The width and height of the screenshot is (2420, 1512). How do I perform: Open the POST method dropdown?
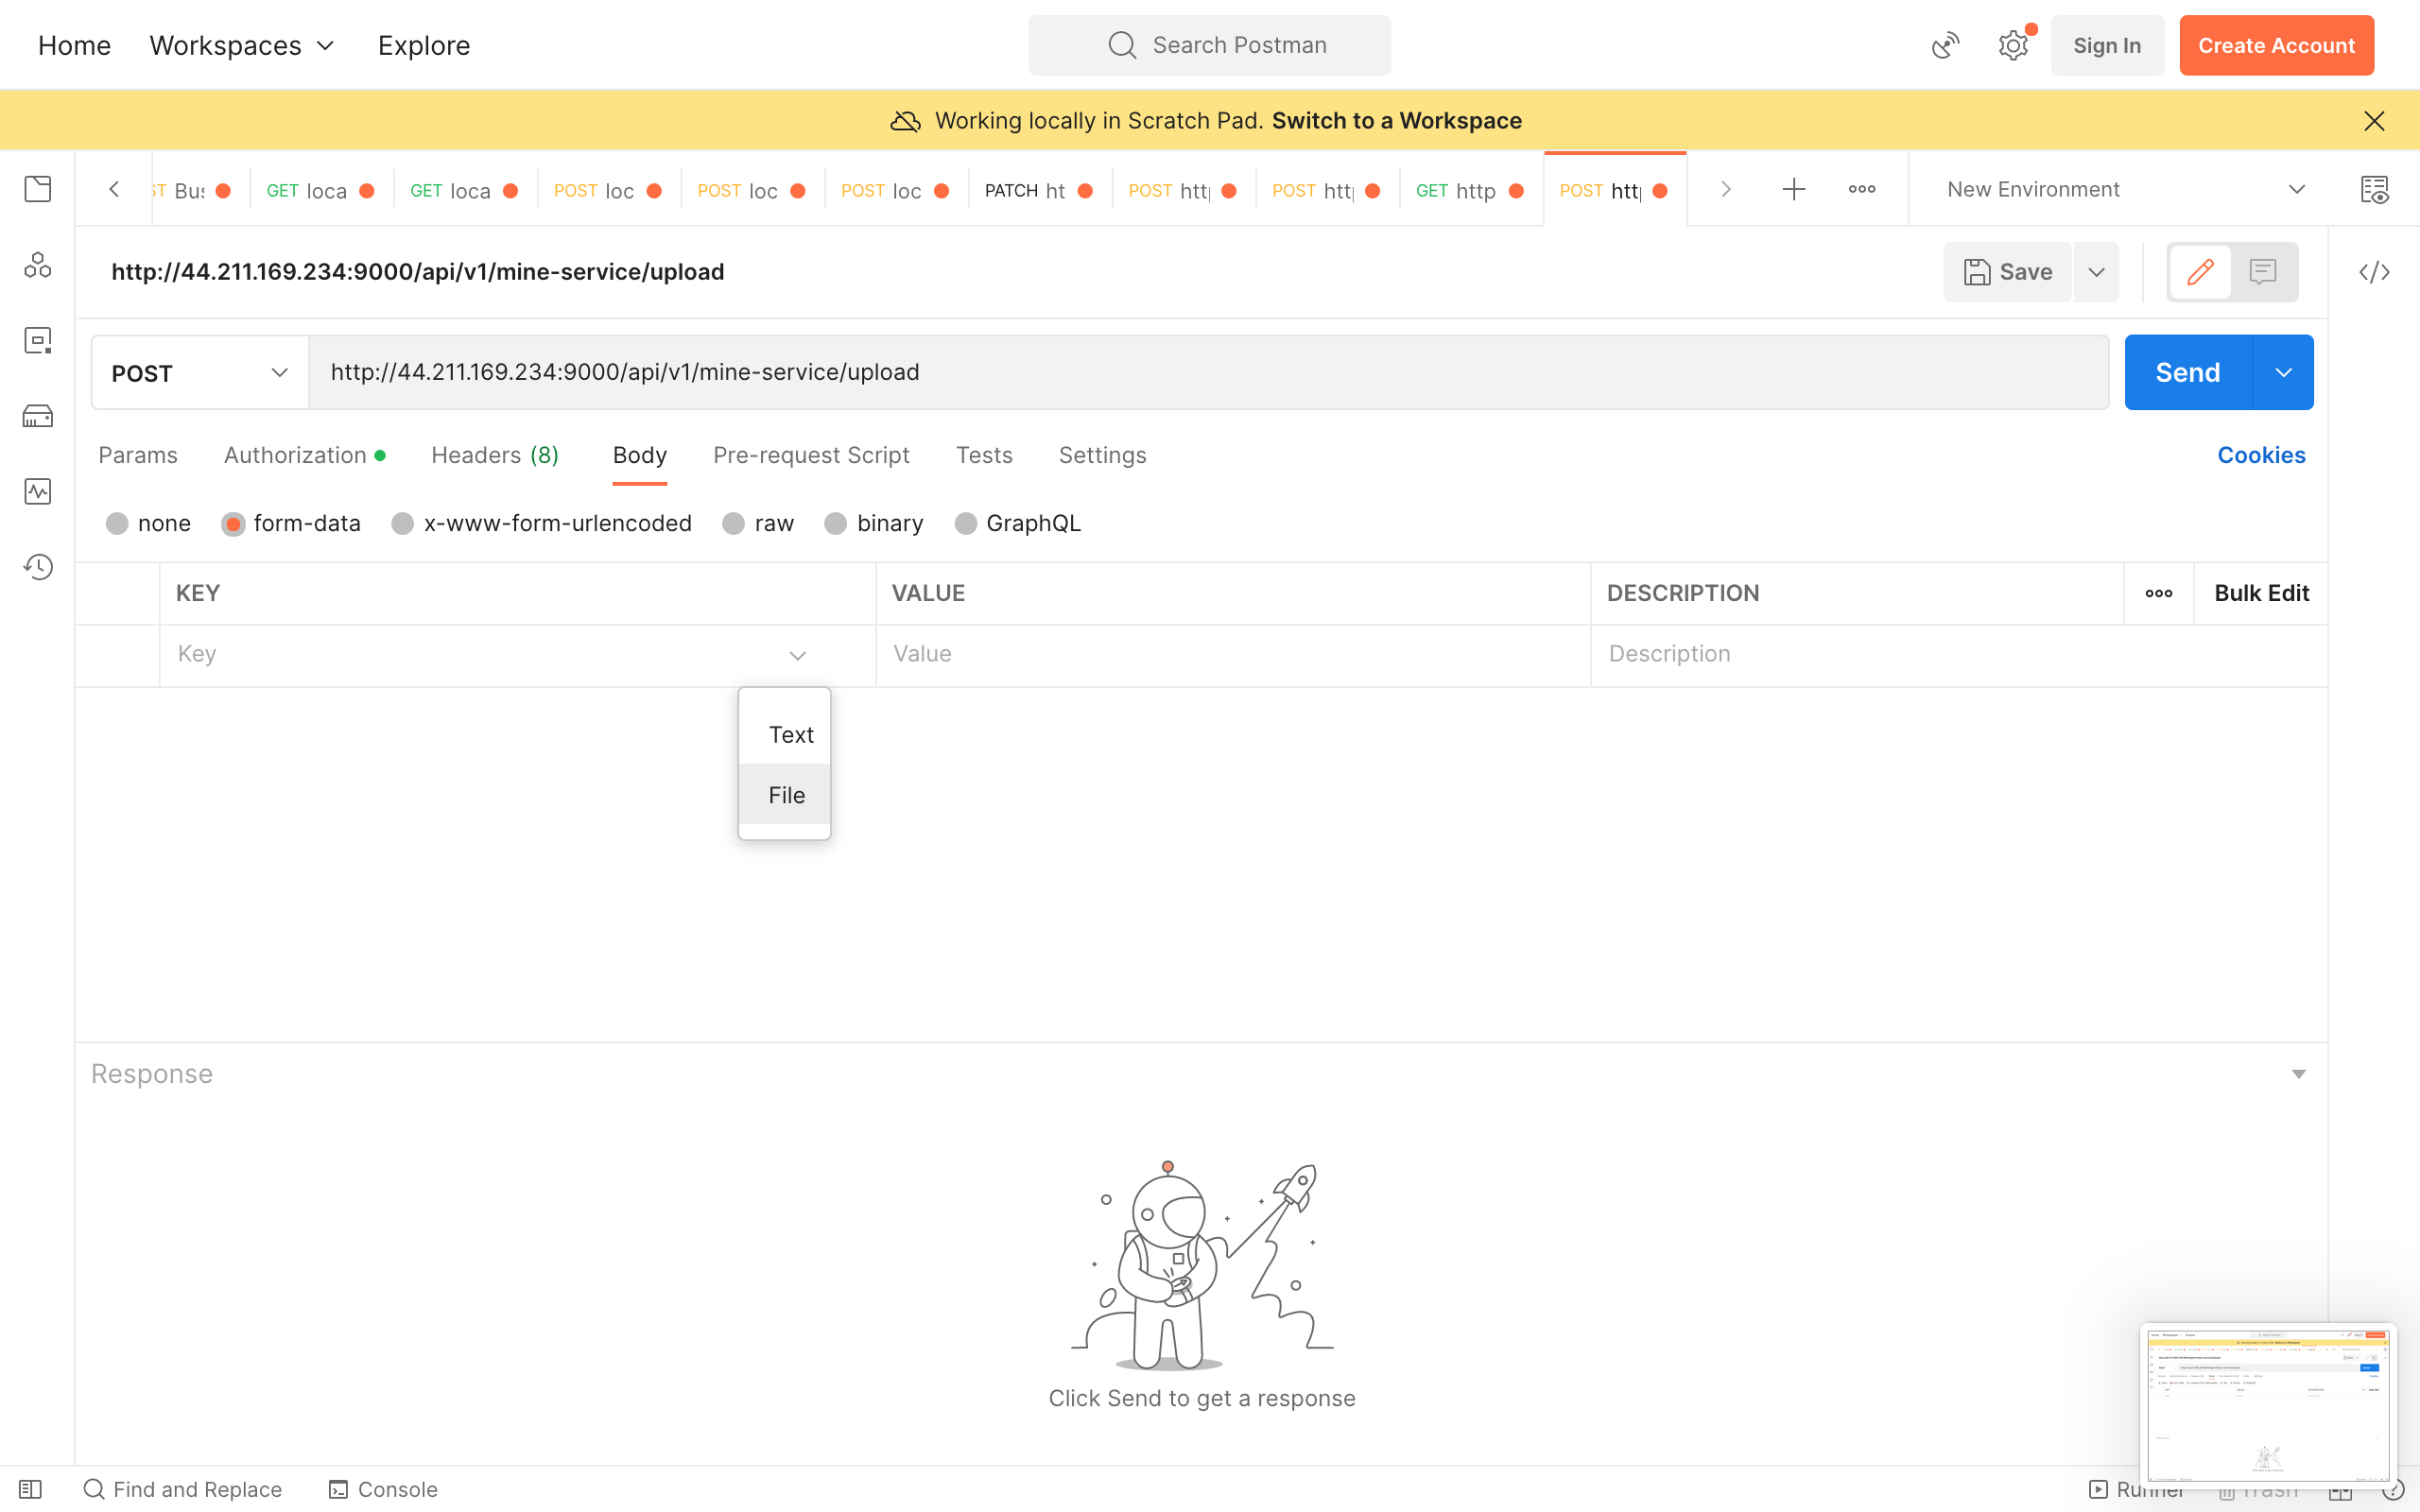200,373
